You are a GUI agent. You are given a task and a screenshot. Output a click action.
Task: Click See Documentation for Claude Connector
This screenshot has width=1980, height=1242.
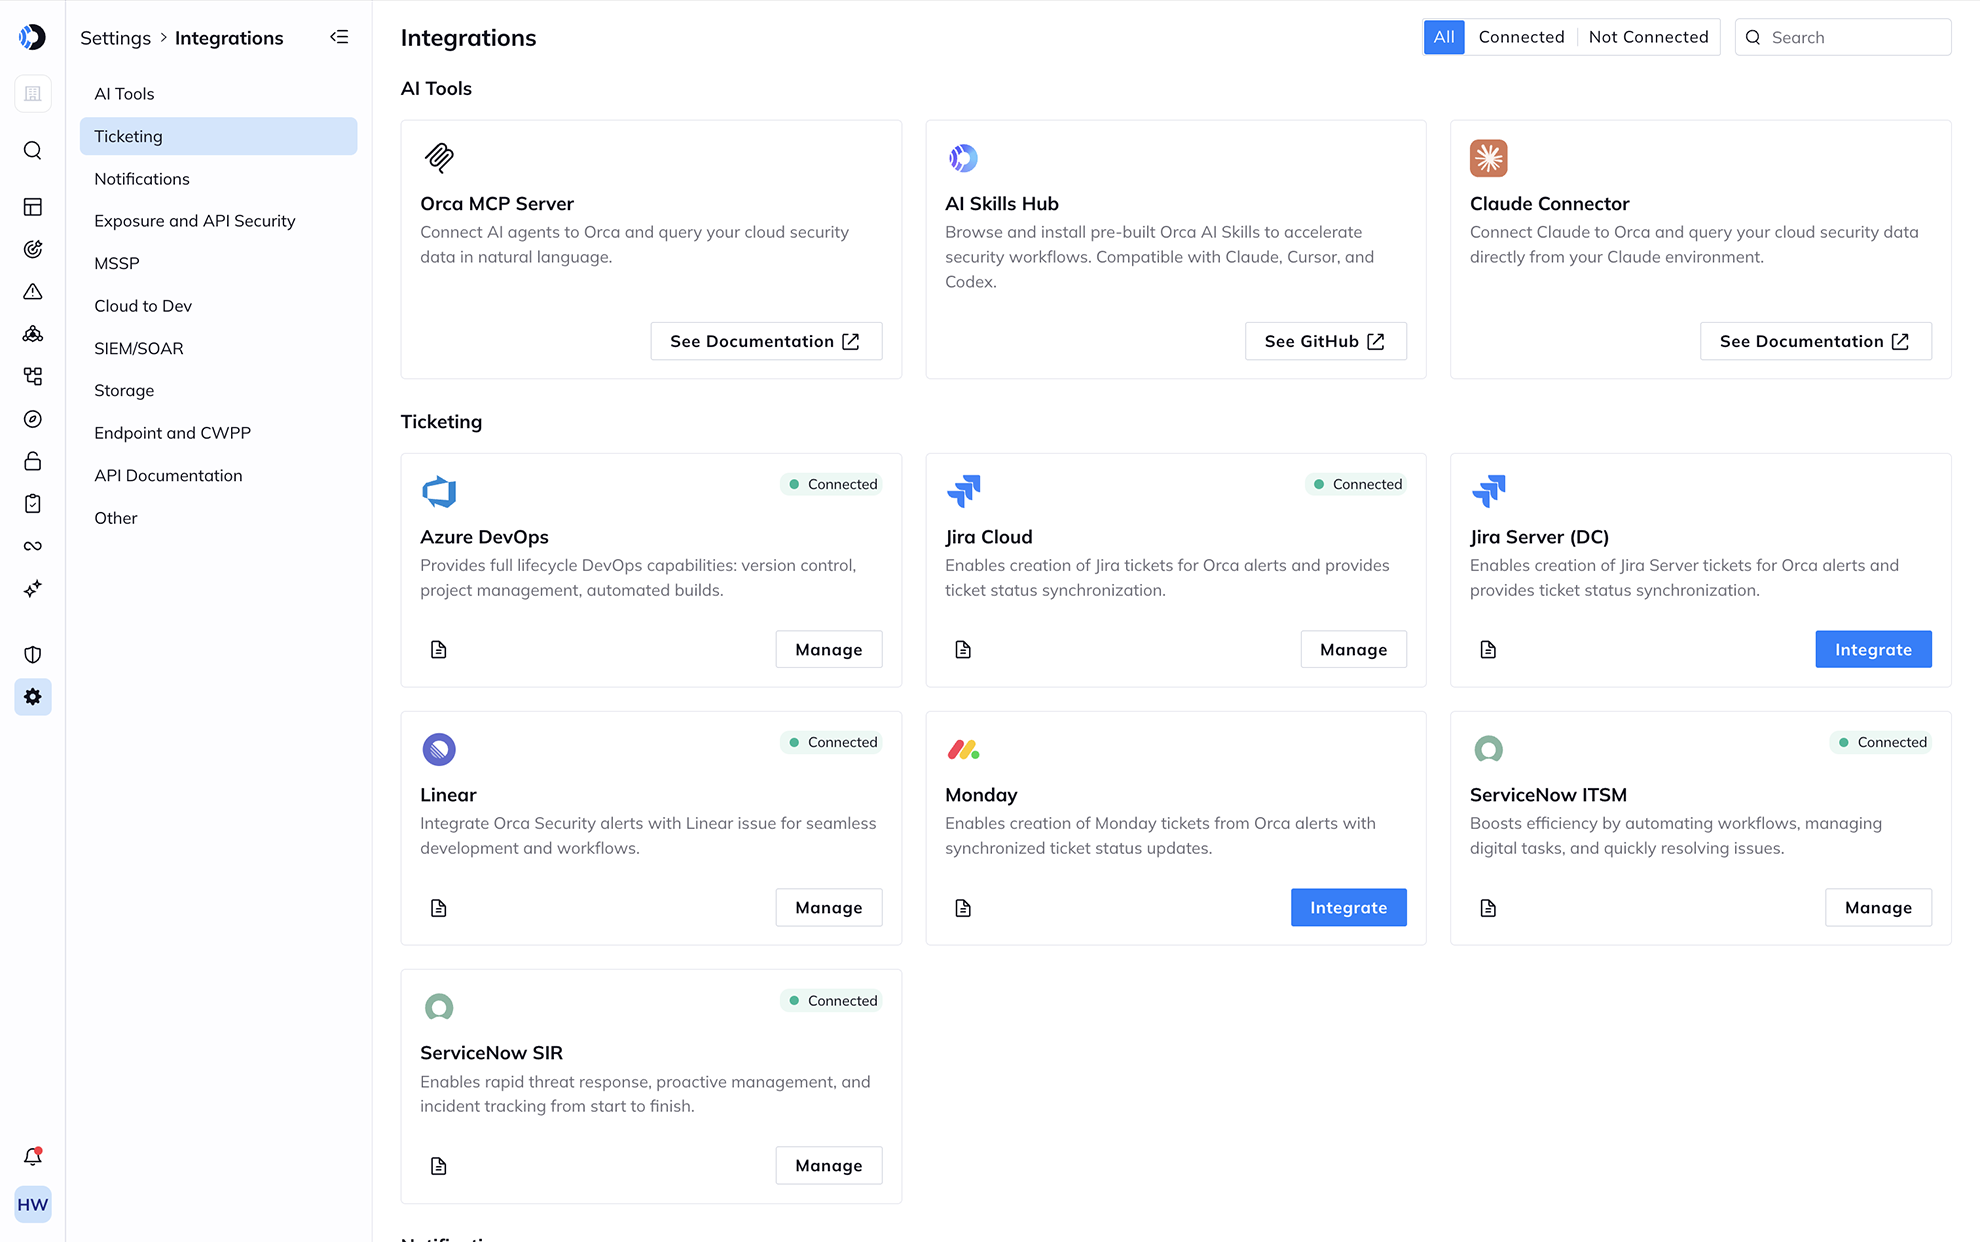1815,341
